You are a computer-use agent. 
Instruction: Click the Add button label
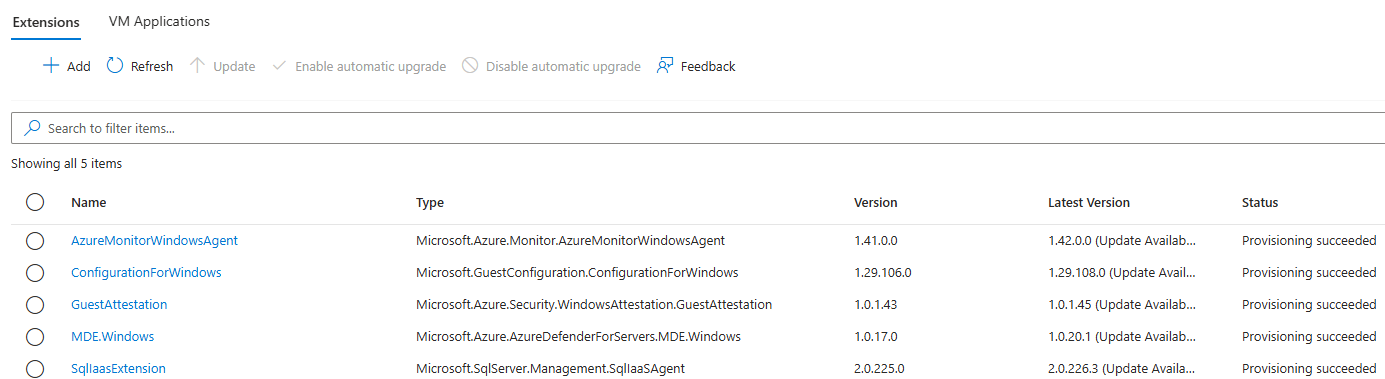pyautogui.click(x=79, y=66)
